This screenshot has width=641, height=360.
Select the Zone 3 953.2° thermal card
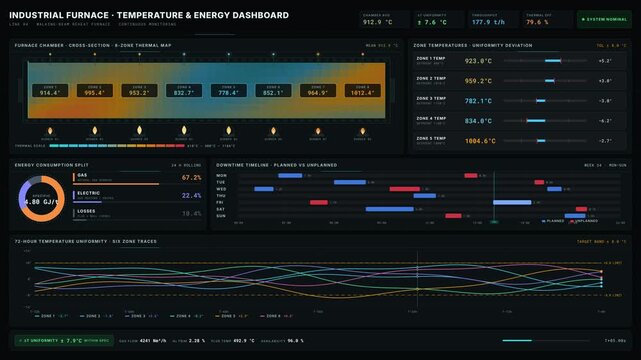click(x=139, y=90)
